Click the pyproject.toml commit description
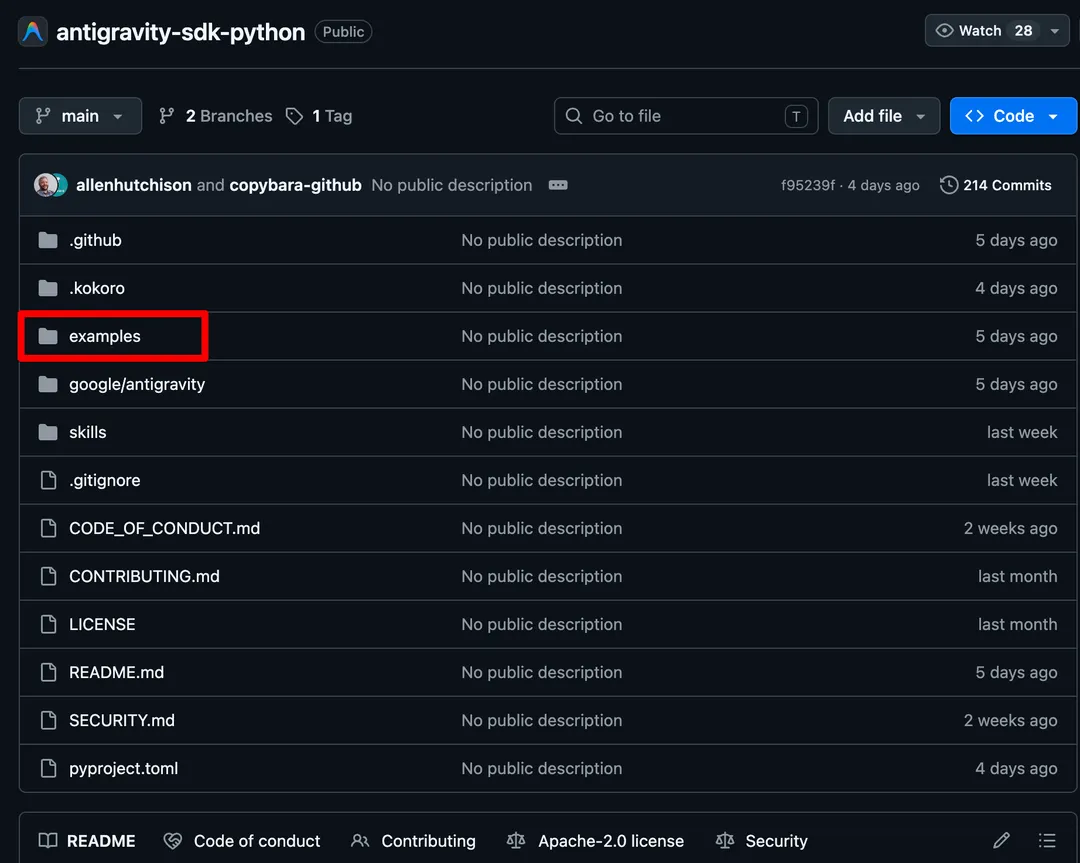1080x863 pixels. coord(541,769)
